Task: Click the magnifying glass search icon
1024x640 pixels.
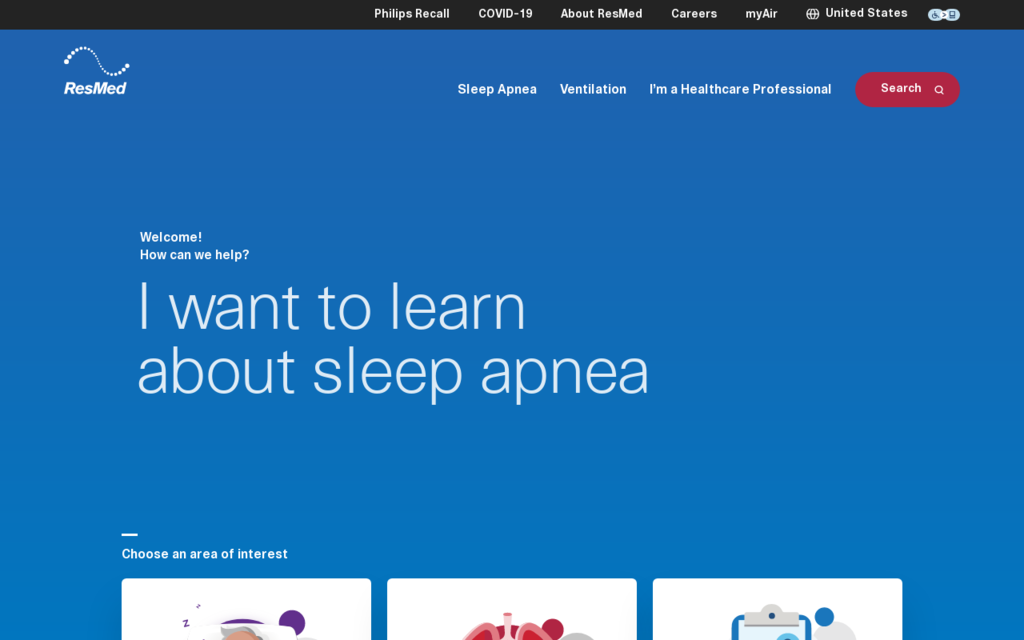Action: (938, 90)
